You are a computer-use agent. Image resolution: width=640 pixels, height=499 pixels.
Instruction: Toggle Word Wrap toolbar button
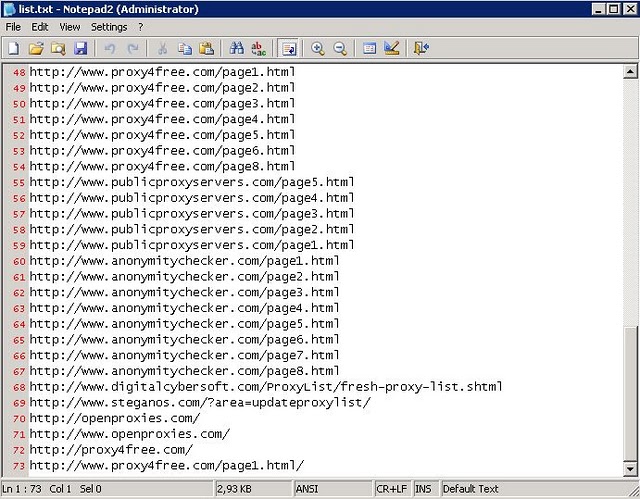289,49
